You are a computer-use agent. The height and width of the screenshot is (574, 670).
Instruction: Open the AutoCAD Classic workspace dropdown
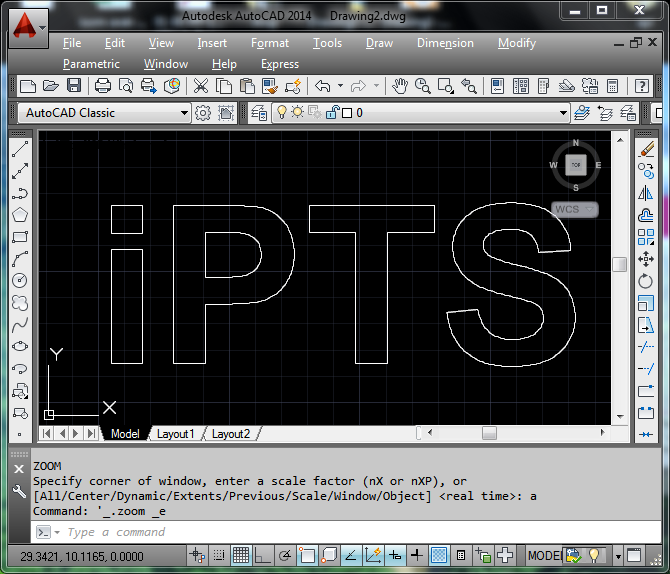[184, 113]
